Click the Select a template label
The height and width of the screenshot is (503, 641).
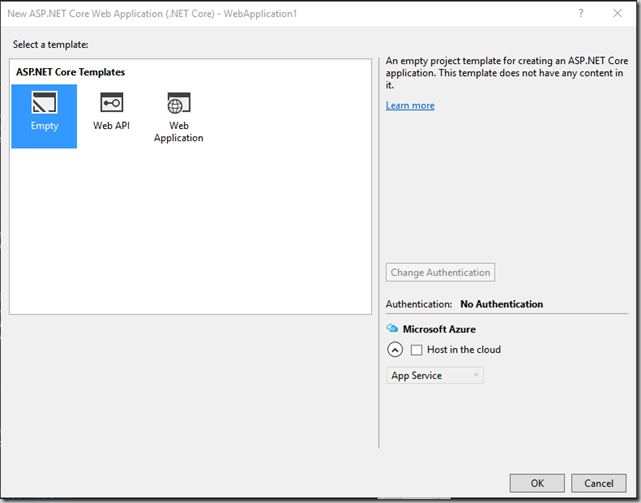coord(50,45)
